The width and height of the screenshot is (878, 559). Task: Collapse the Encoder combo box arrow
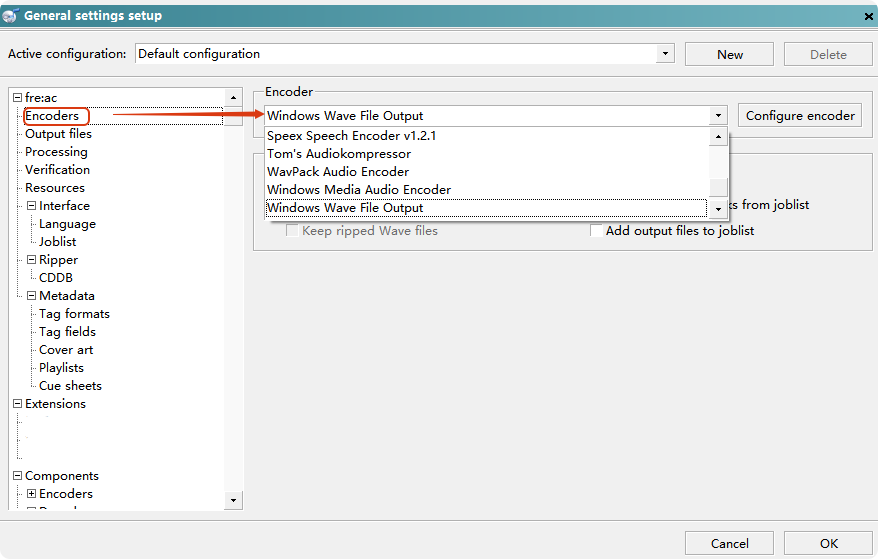click(x=718, y=116)
